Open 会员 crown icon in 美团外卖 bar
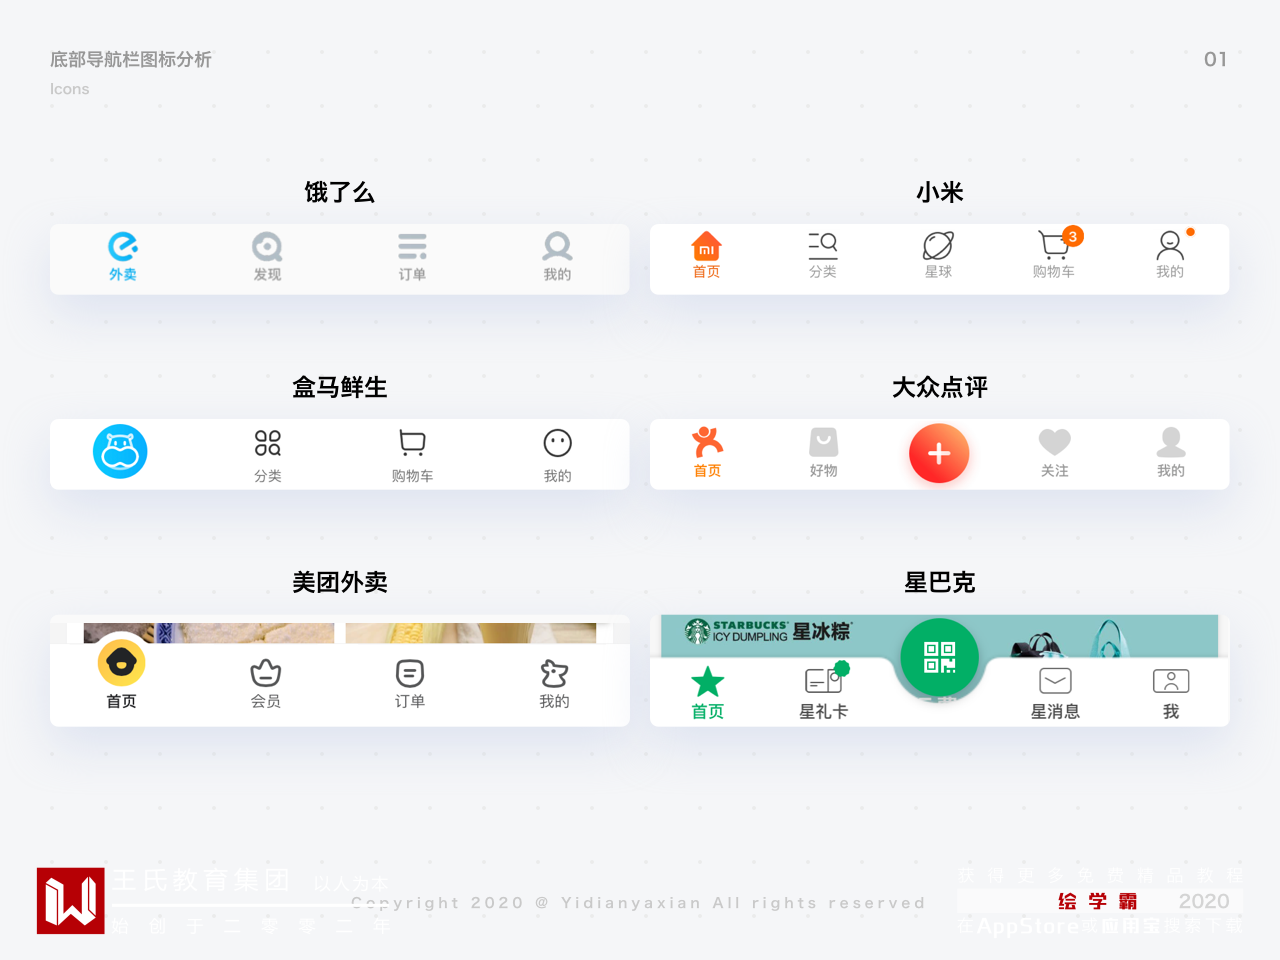Image resolution: width=1280 pixels, height=960 pixels. 266,673
